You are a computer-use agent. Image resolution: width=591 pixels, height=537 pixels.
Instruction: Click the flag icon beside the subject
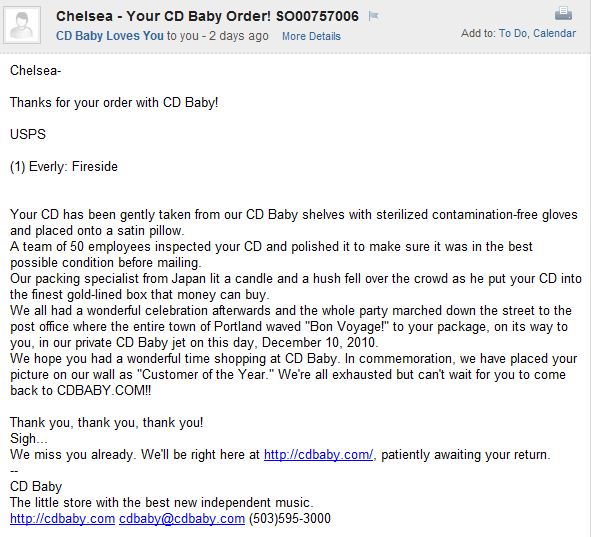pos(374,16)
